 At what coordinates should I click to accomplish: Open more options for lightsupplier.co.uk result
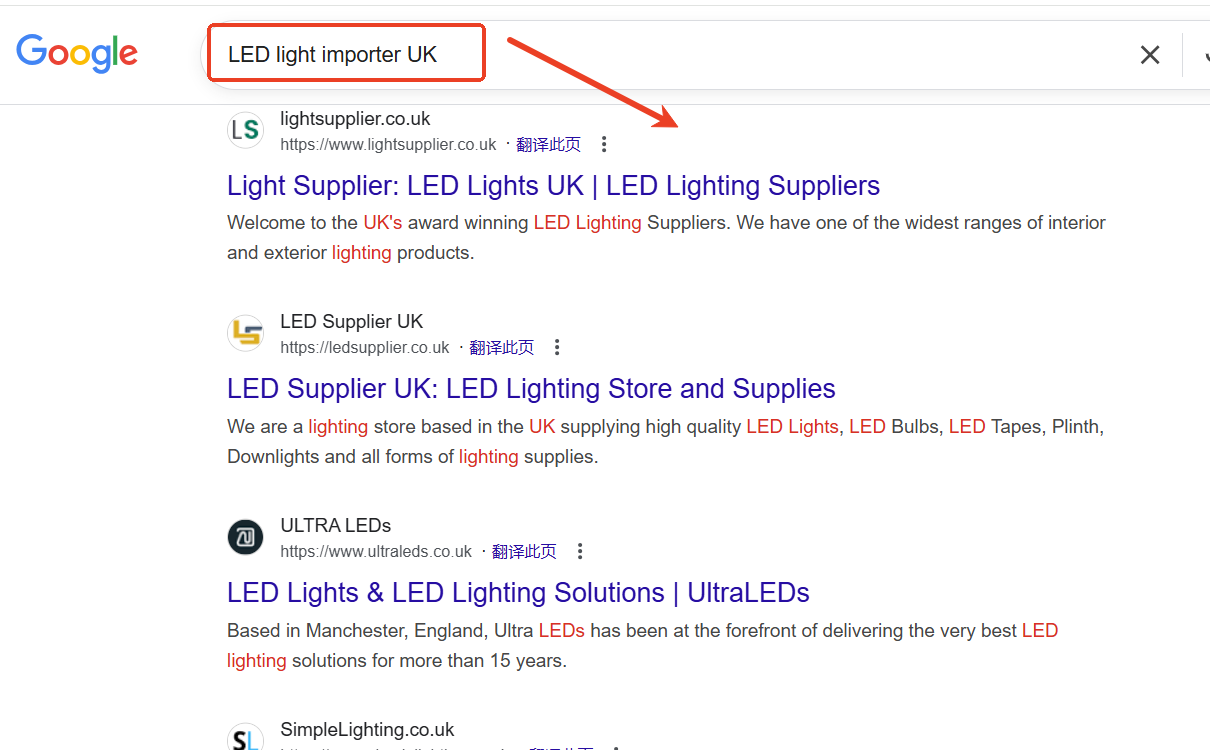[603, 144]
